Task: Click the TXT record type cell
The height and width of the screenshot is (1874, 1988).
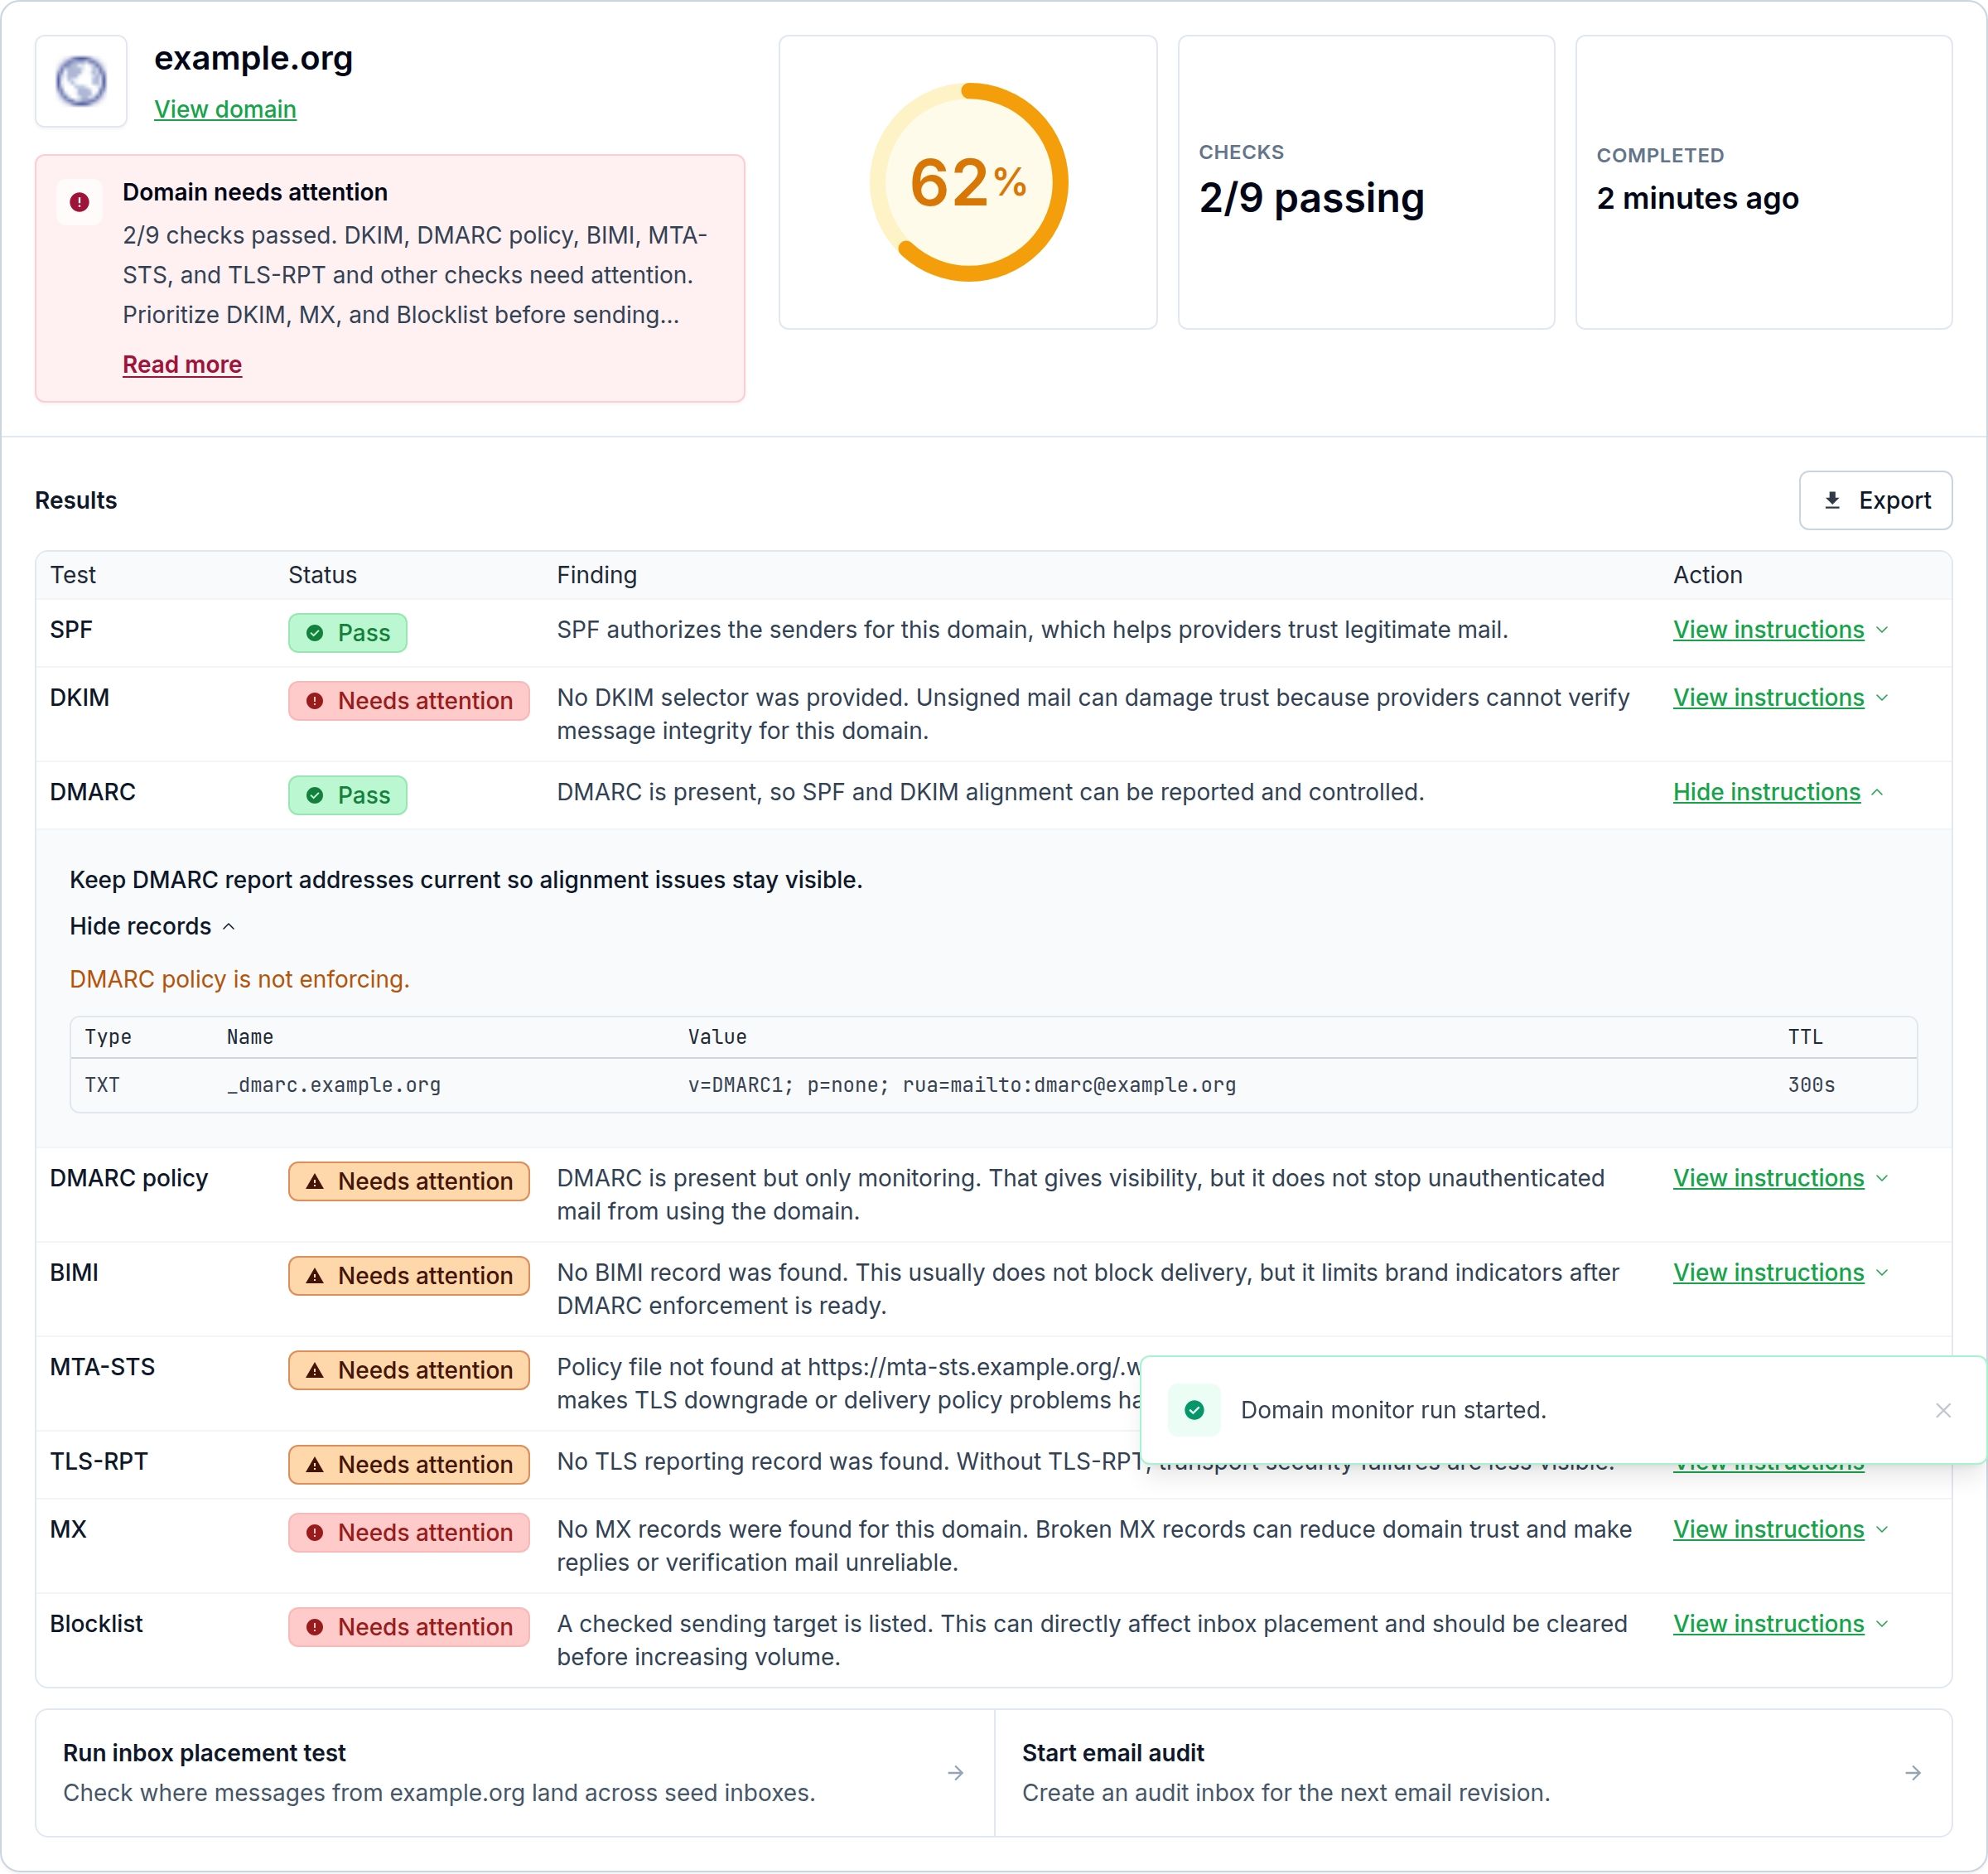Action: pos(102,1085)
